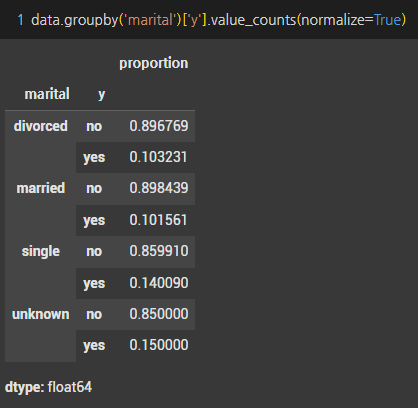This screenshot has height=408, width=418.
Task: Click the 'marital' string in code
Action: pos(150,20)
